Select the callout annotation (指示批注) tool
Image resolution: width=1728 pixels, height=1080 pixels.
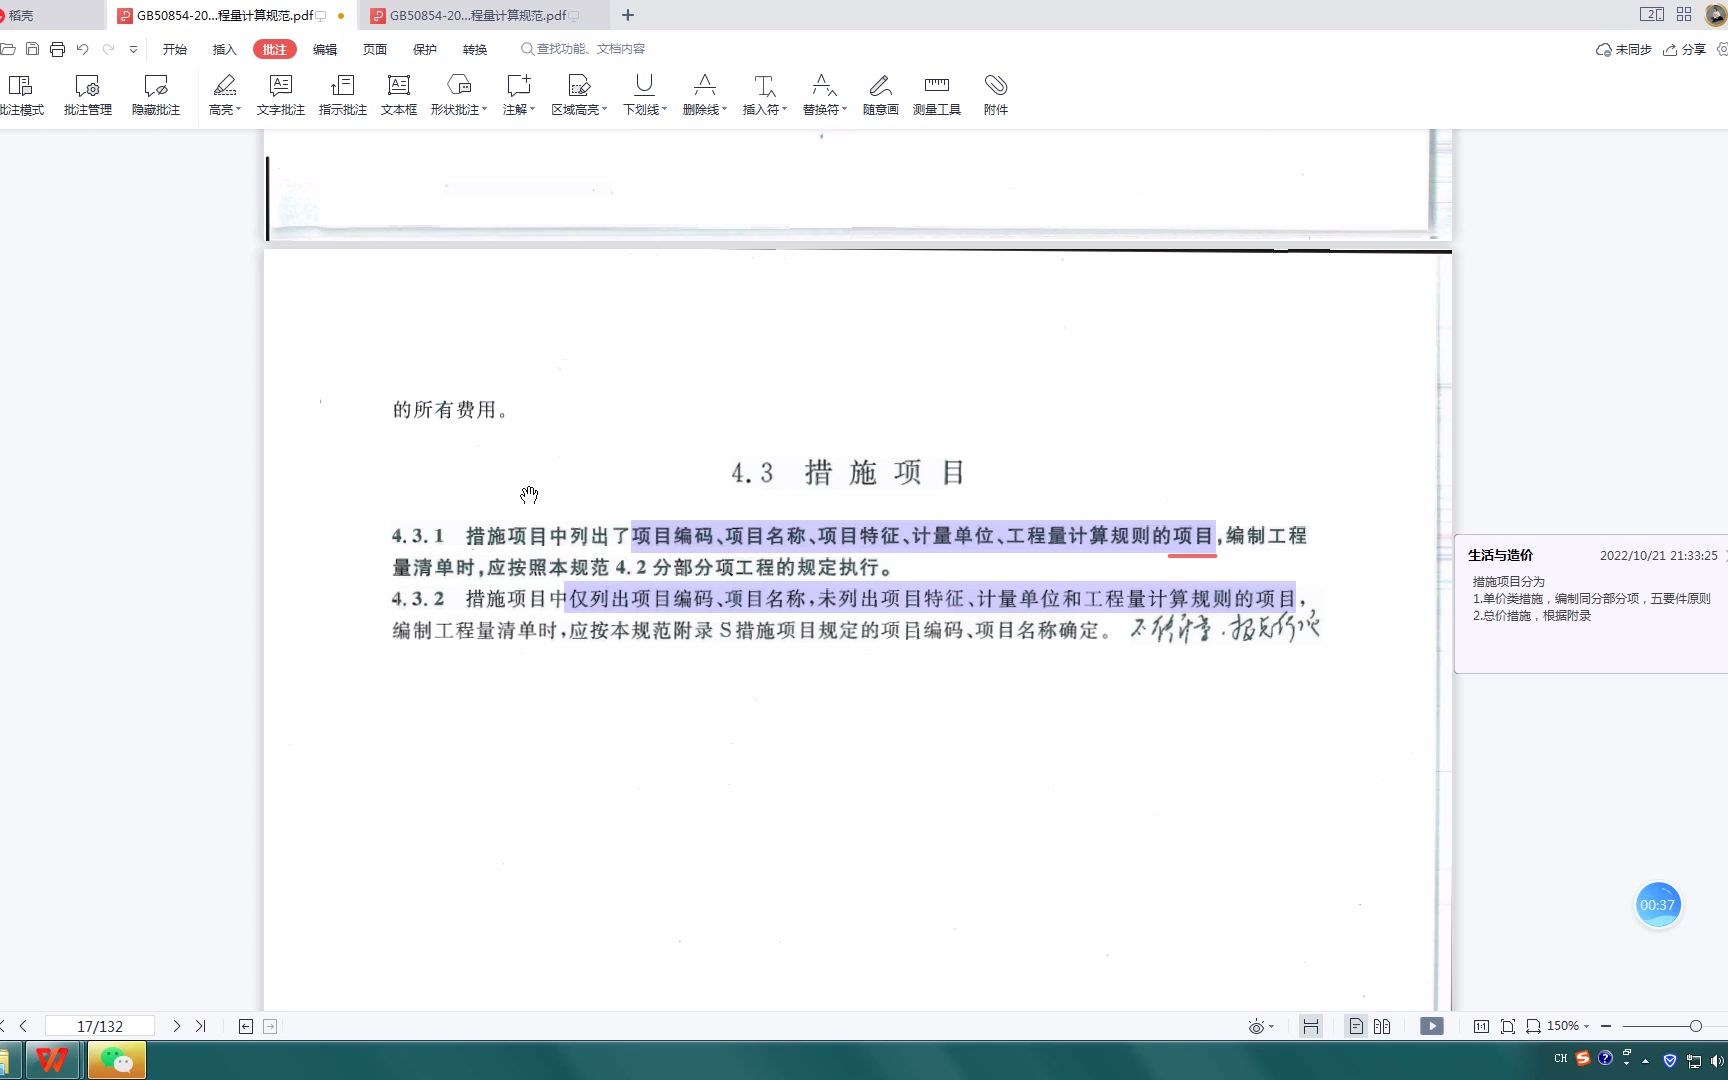[x=343, y=95]
